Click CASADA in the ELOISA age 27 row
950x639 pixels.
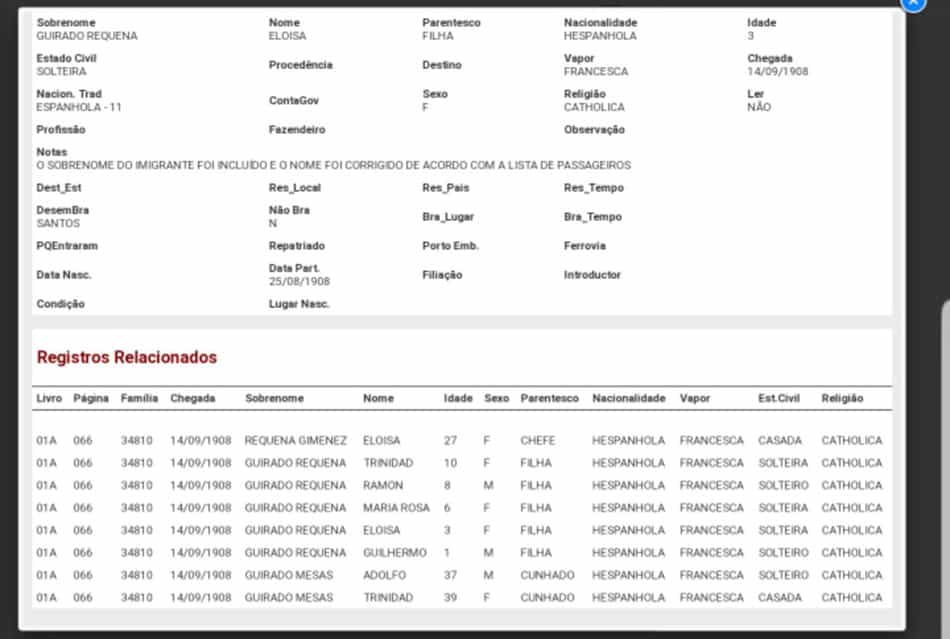(780, 440)
